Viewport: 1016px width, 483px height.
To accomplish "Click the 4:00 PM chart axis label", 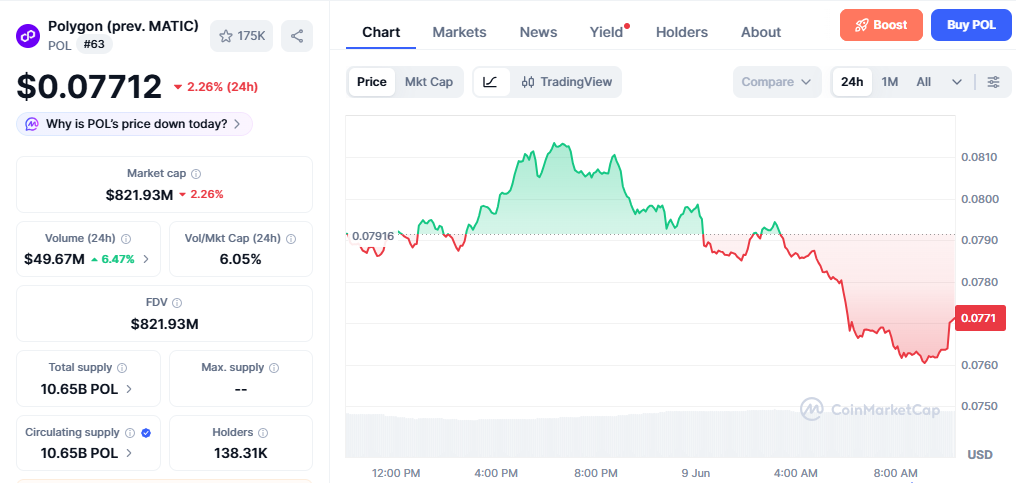I will 495,473.
